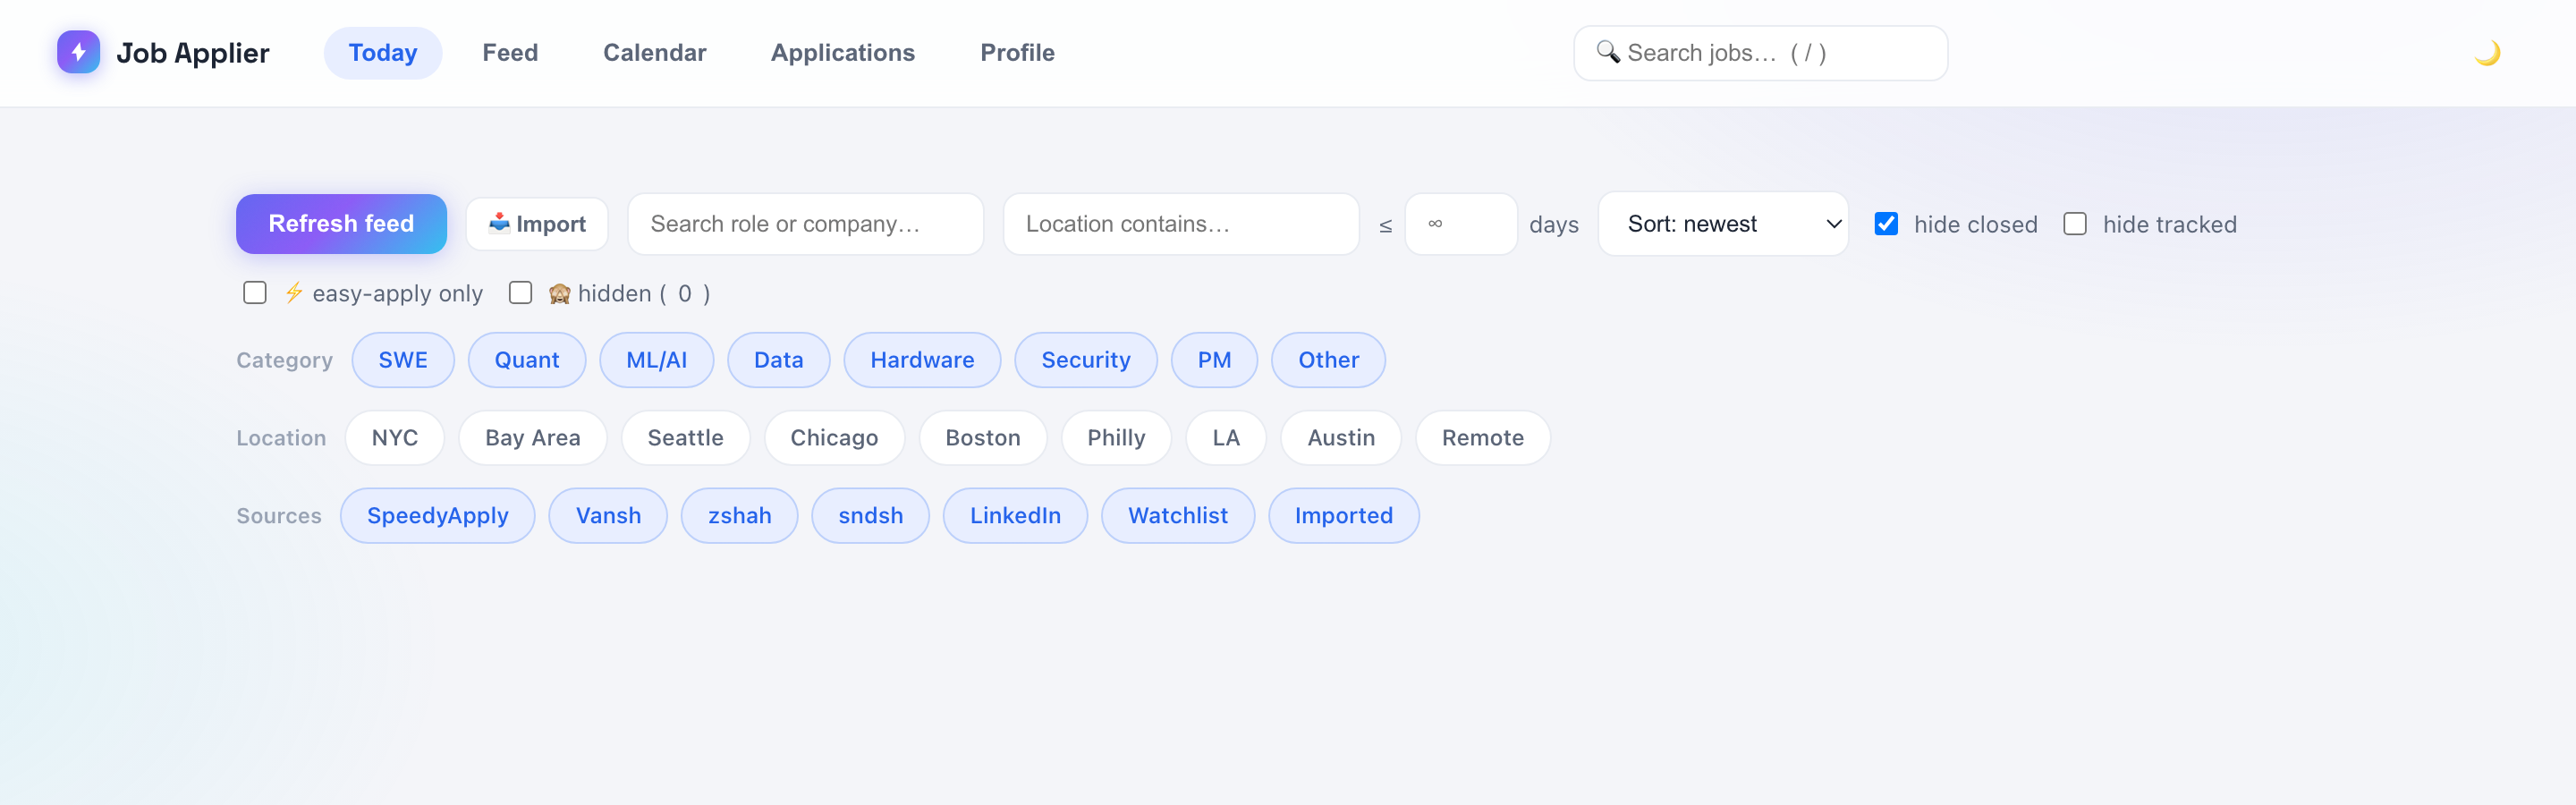Viewport: 2576px width, 805px height.
Task: Toggle the zshah source chip
Action: pyautogui.click(x=739, y=516)
